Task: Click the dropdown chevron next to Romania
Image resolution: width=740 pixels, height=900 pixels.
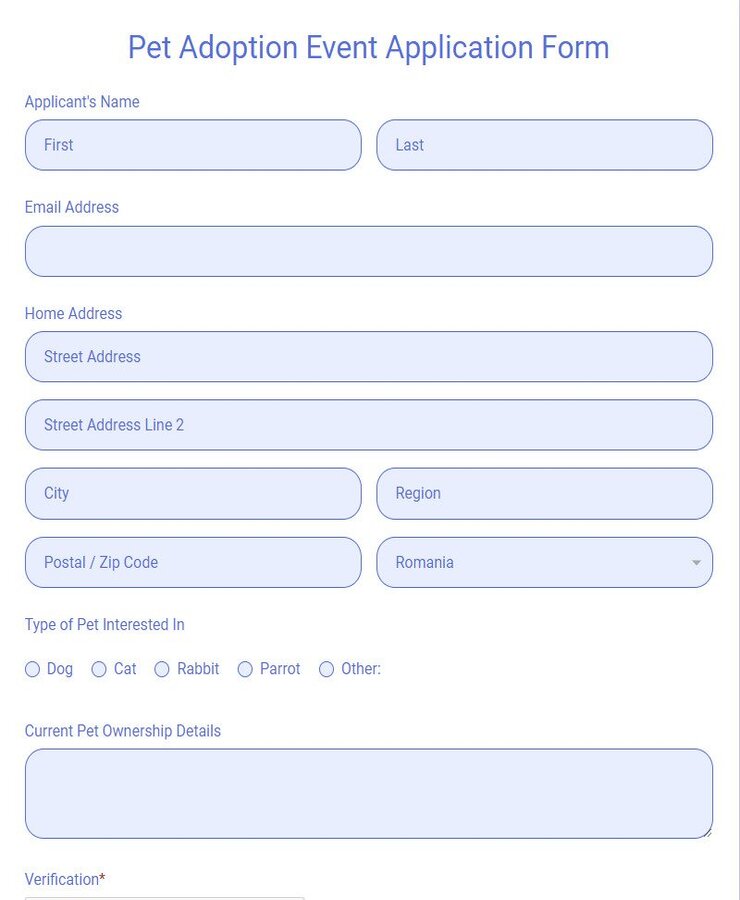Action: (697, 562)
